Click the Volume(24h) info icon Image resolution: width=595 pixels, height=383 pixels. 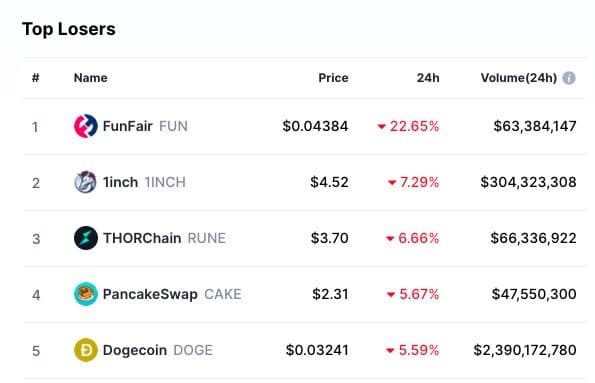pos(568,78)
